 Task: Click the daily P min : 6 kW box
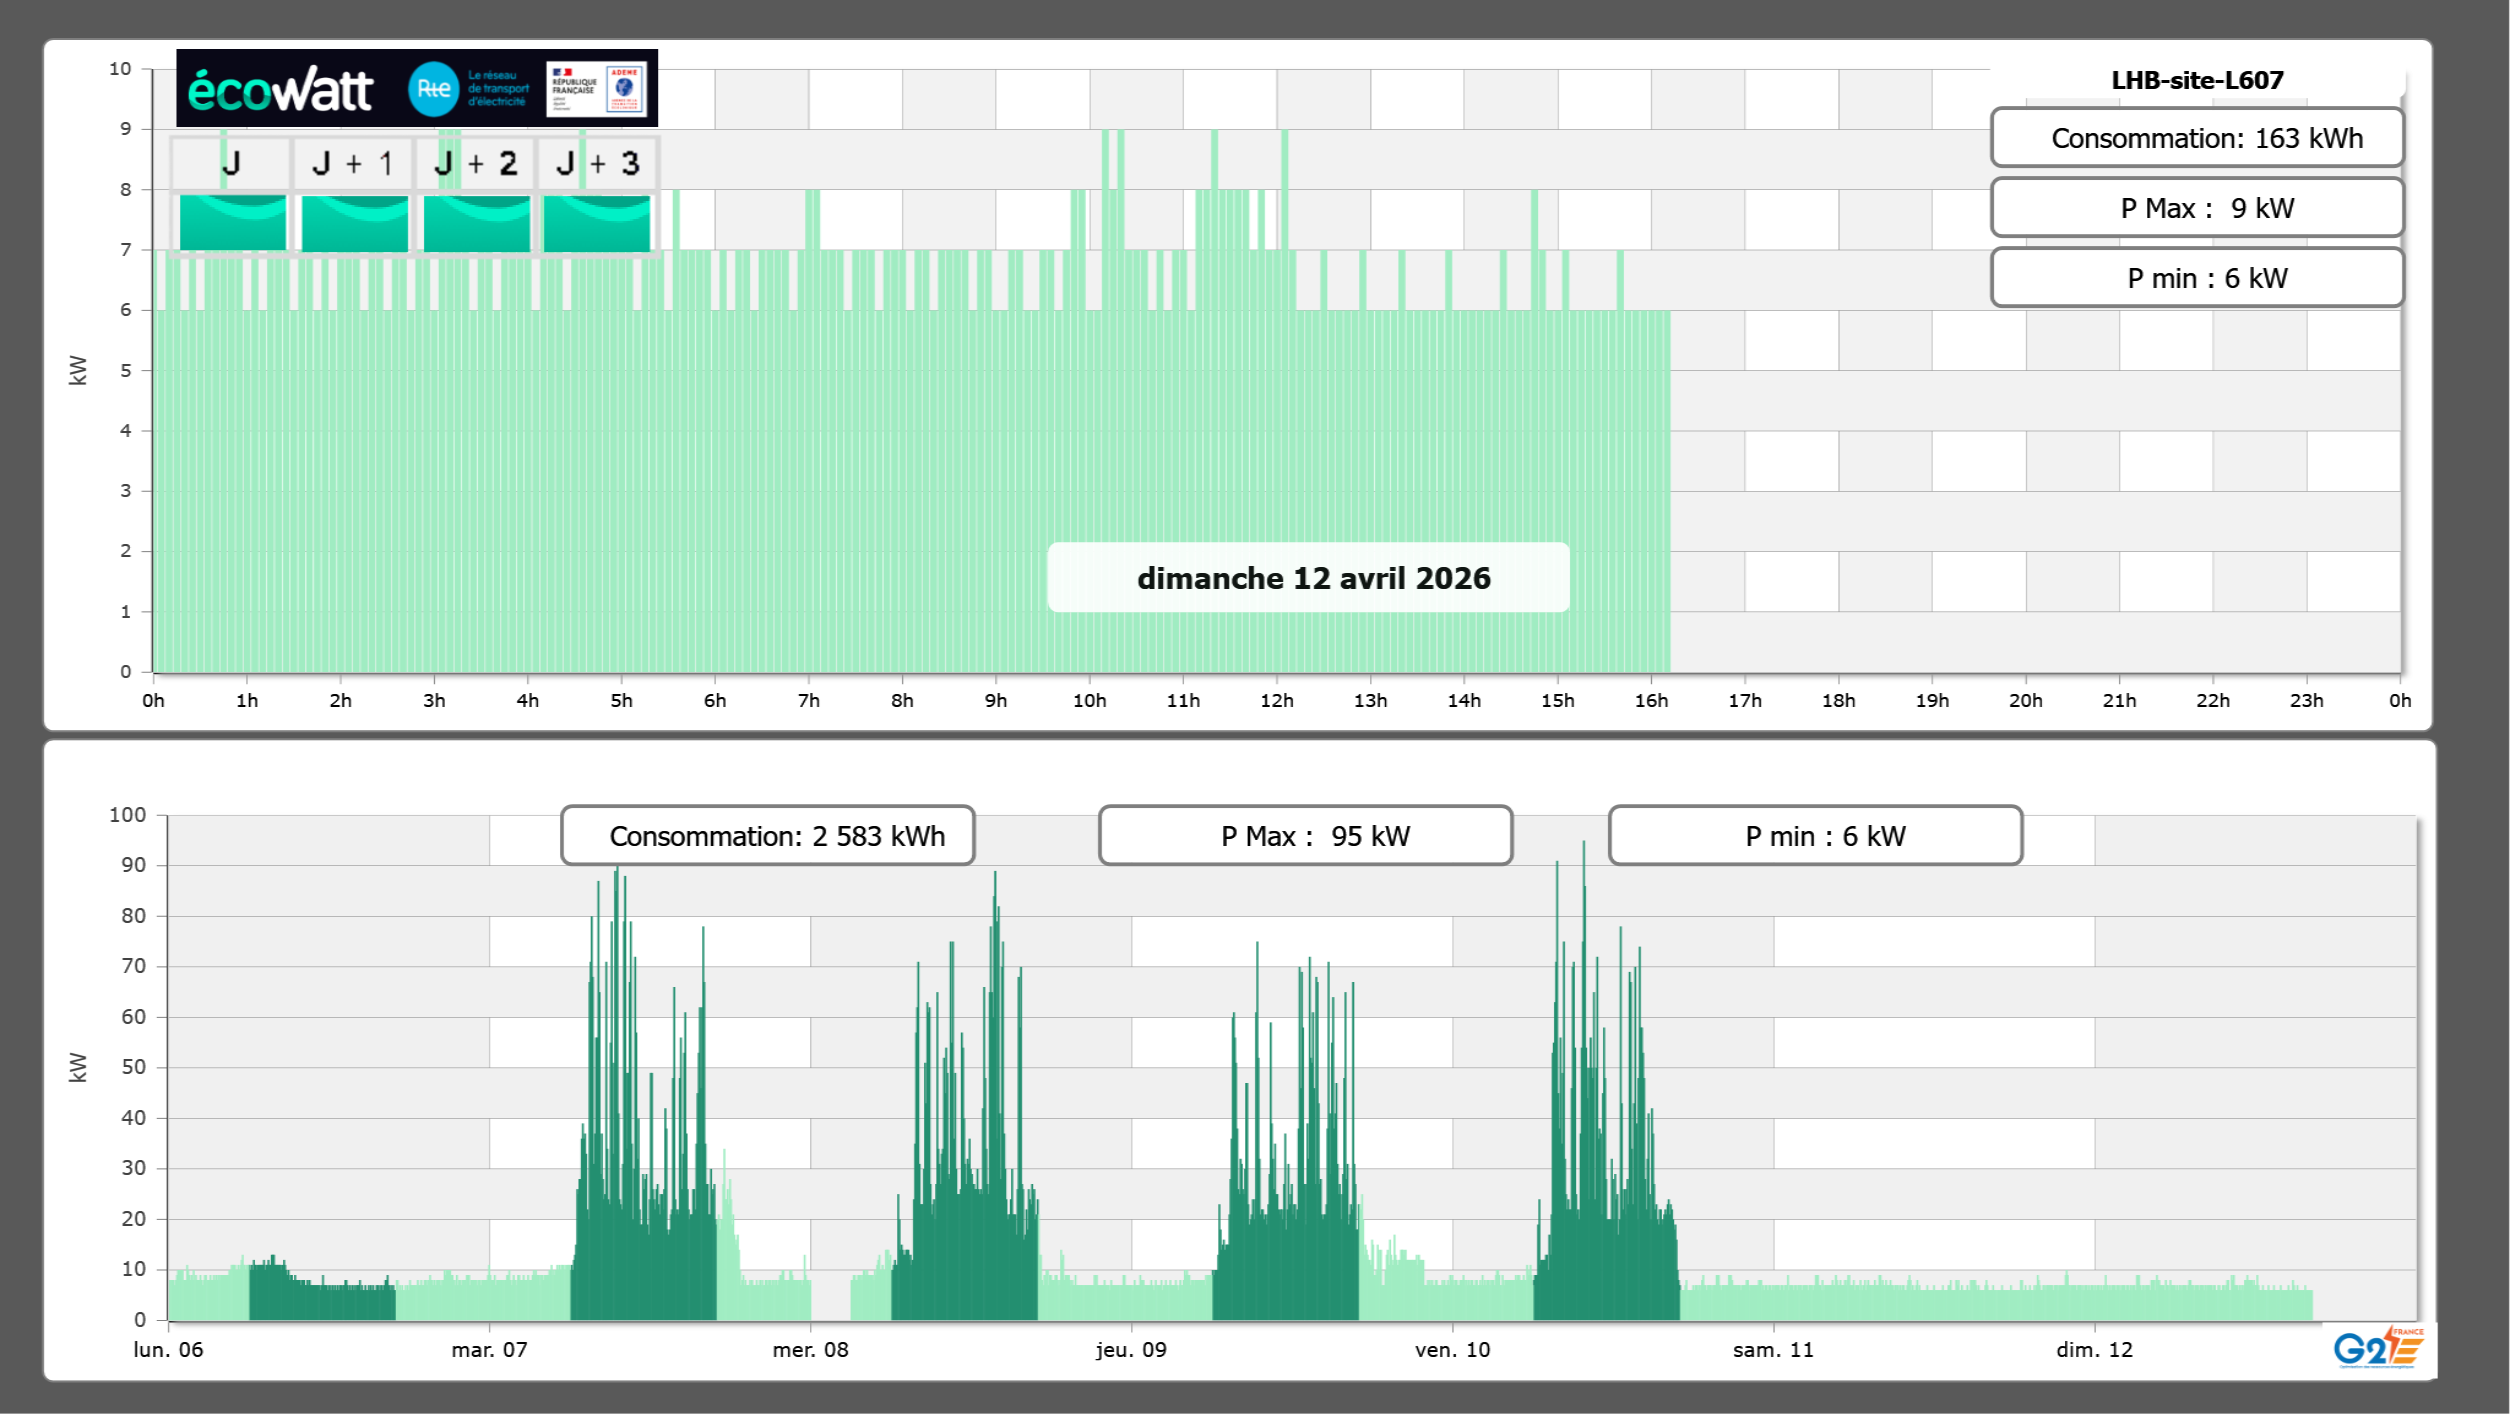point(2196,278)
